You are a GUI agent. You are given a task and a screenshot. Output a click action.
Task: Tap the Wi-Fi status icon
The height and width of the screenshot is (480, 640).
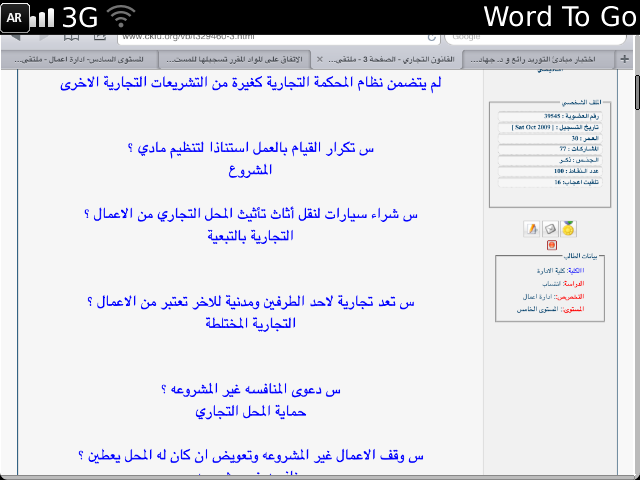(121, 16)
